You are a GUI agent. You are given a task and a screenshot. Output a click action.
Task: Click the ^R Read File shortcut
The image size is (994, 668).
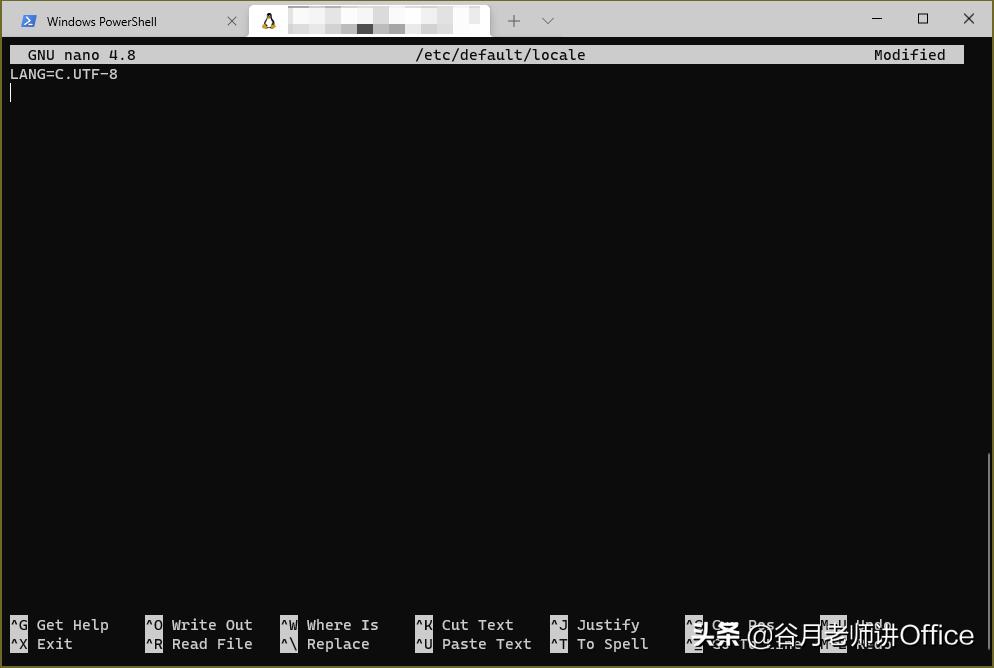(200, 644)
